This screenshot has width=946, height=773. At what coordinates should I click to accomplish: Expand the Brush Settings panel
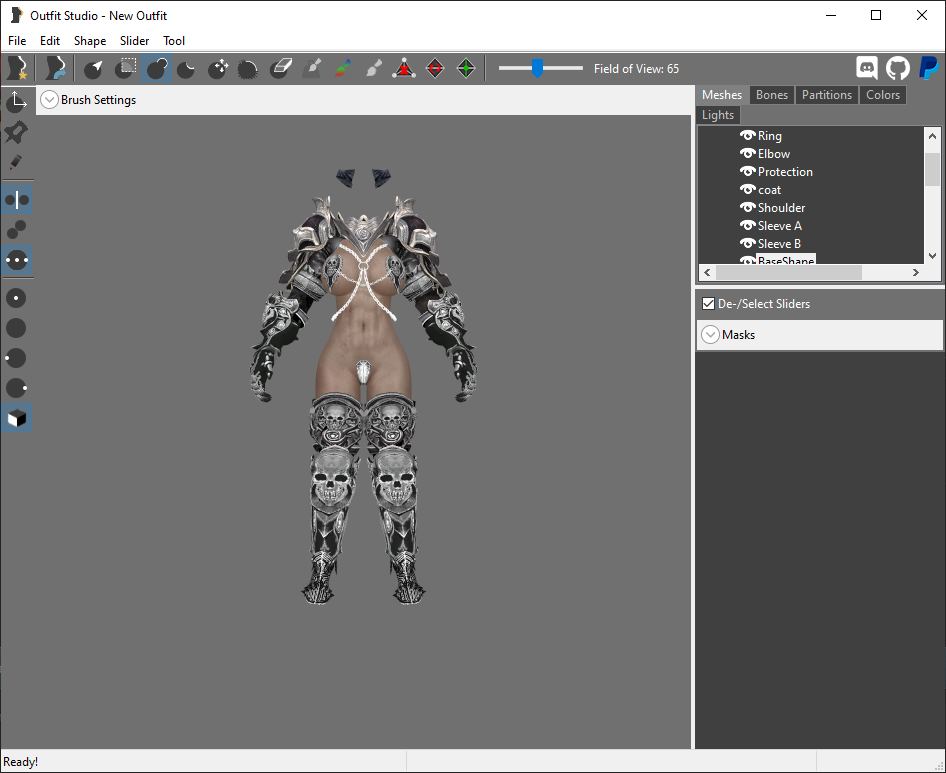[49, 100]
